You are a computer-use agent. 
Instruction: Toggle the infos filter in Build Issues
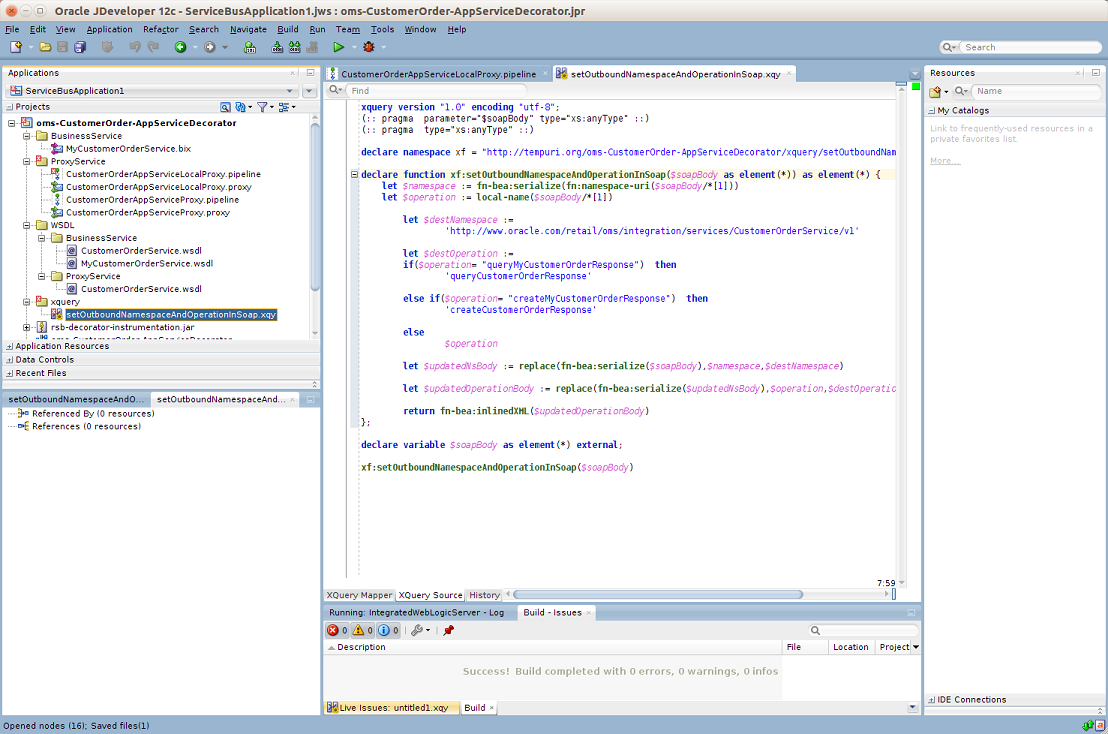click(385, 630)
